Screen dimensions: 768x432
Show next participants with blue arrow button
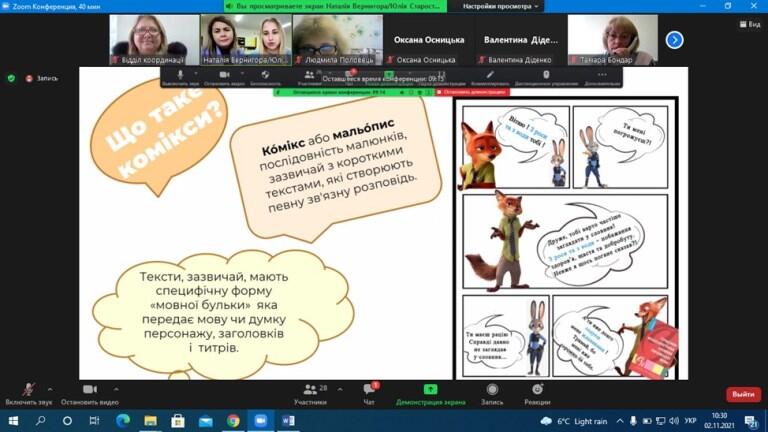pos(674,40)
